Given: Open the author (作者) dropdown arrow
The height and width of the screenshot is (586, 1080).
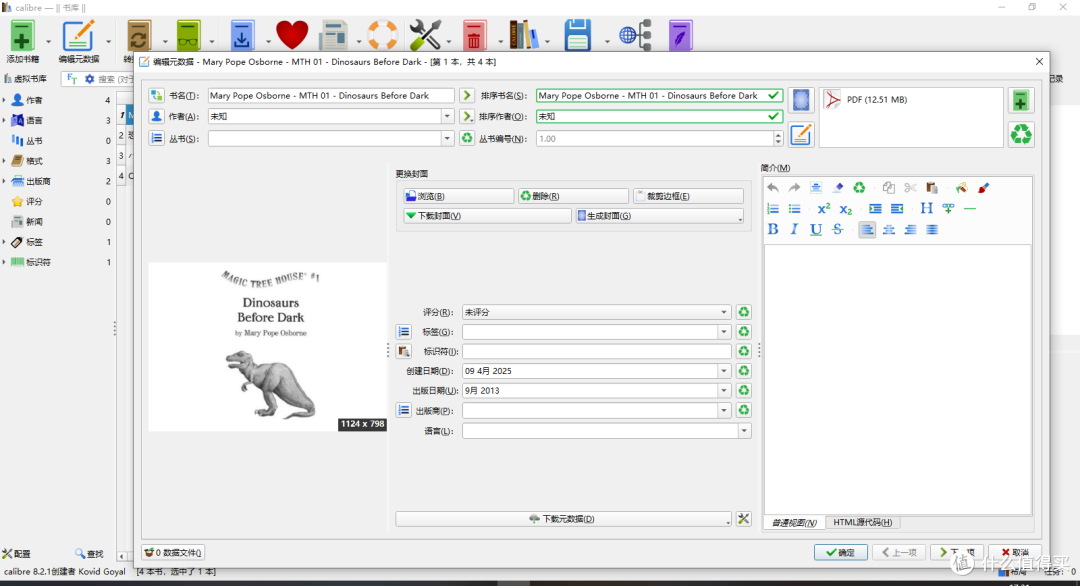Looking at the screenshot, I should click(447, 116).
